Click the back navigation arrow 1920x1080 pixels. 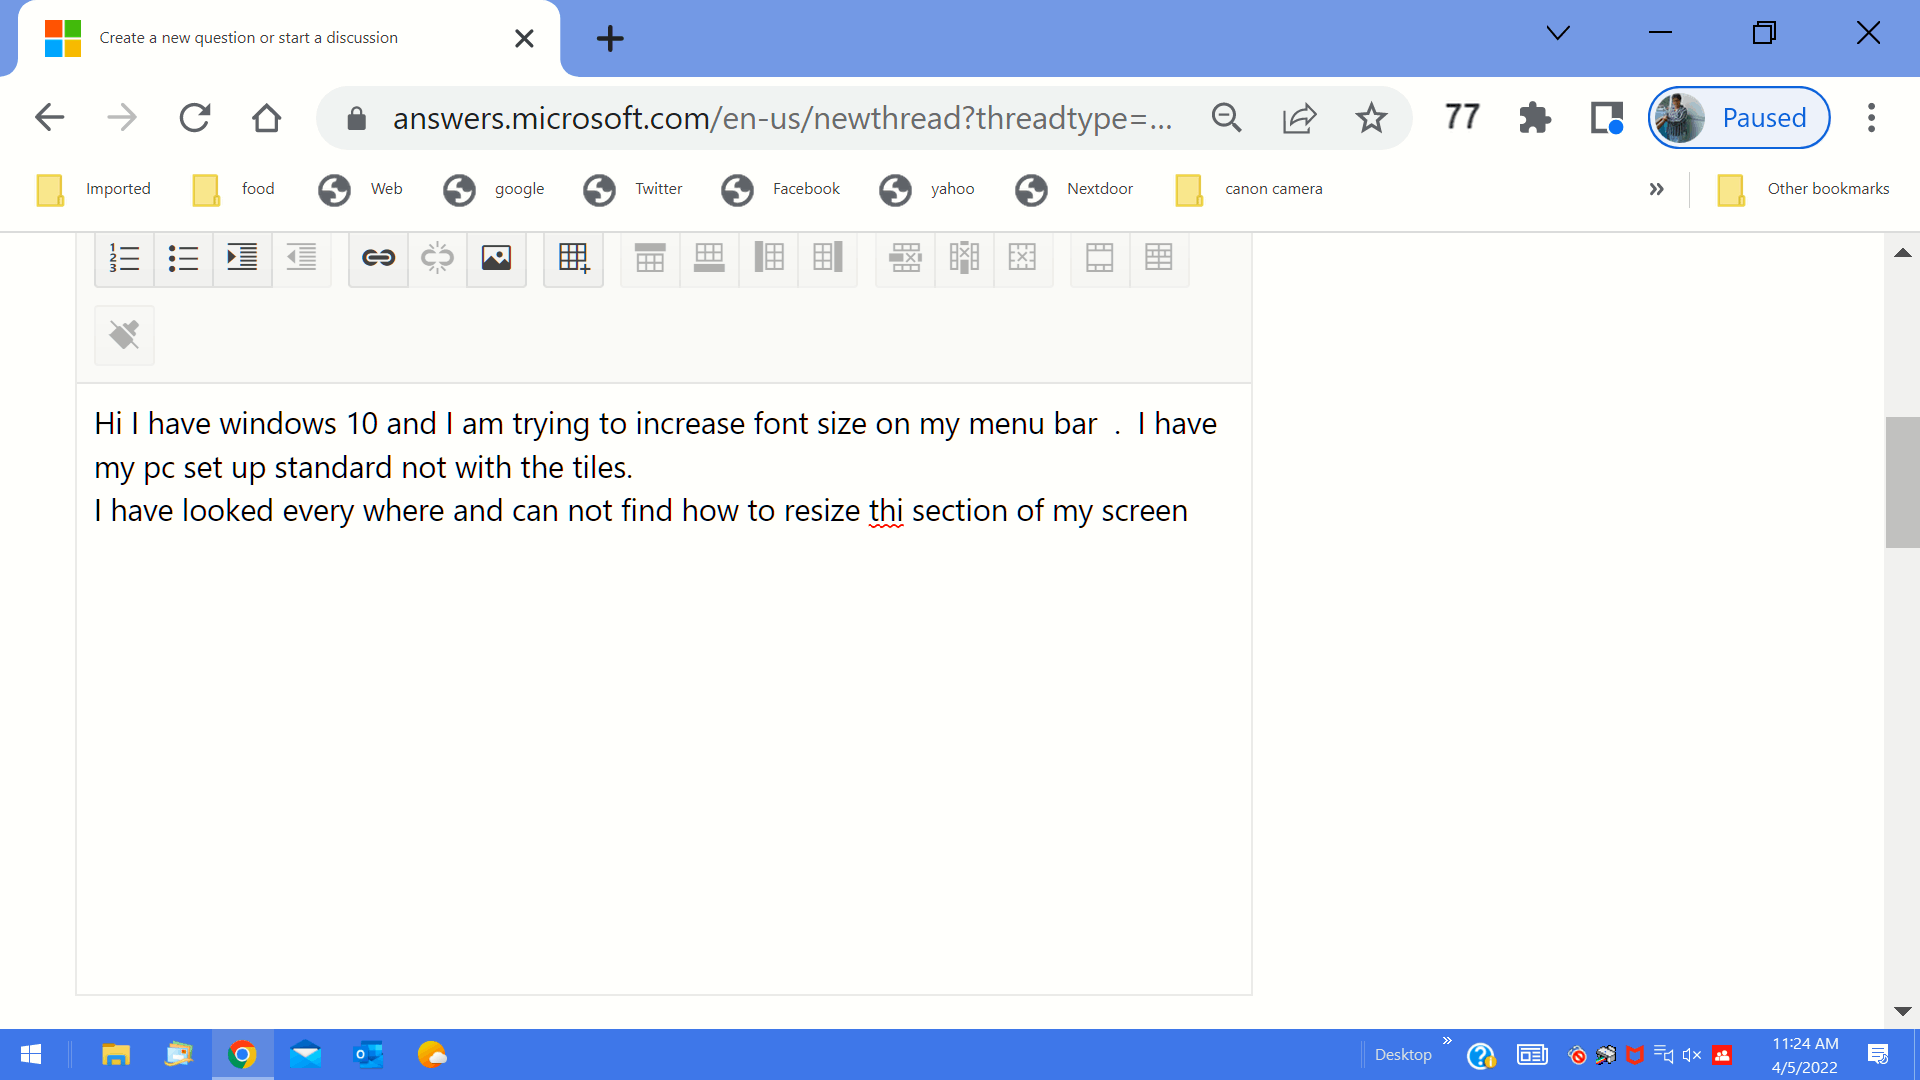(49, 117)
